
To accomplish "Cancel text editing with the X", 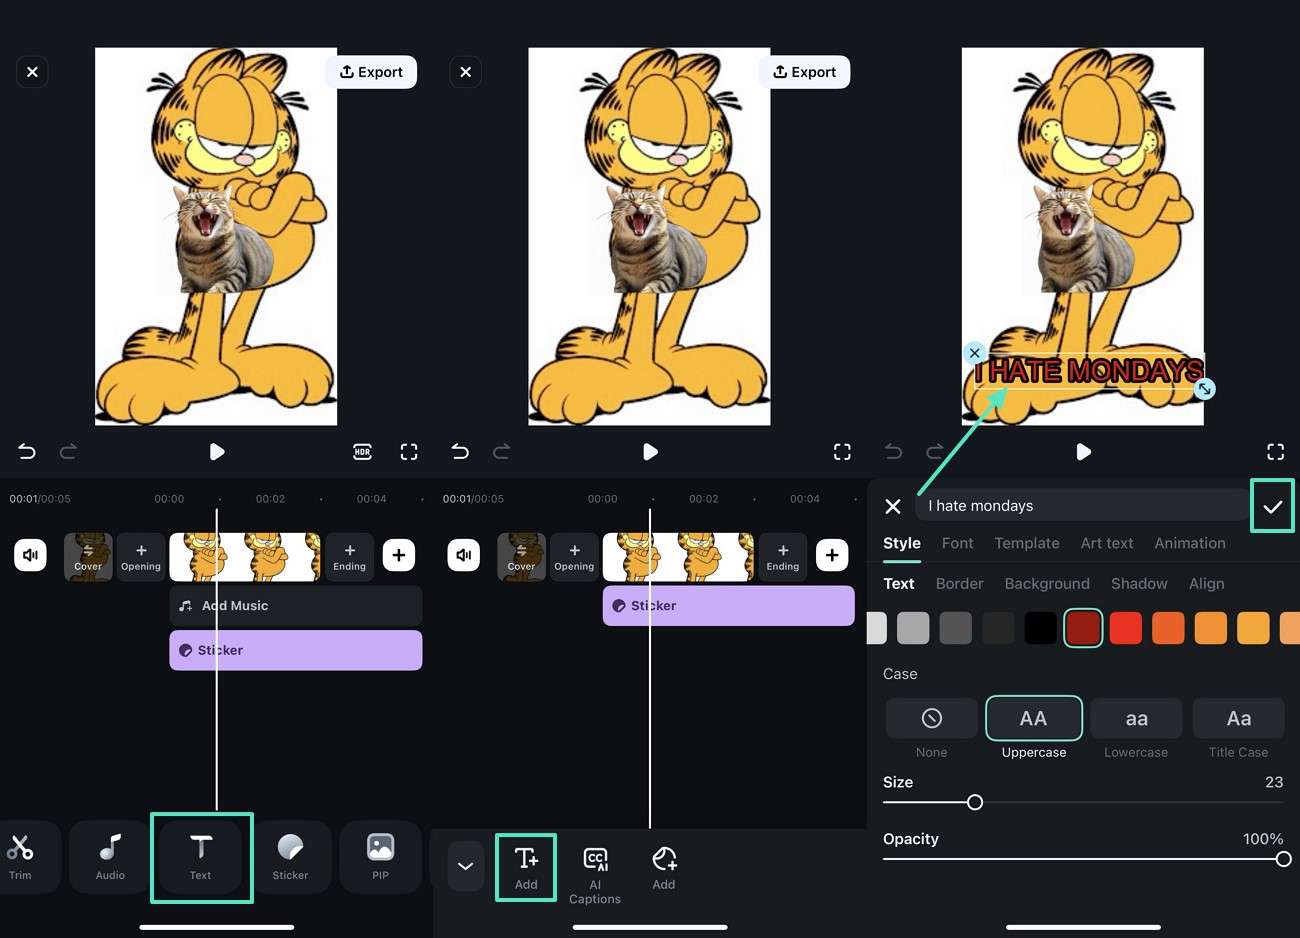I will (893, 506).
